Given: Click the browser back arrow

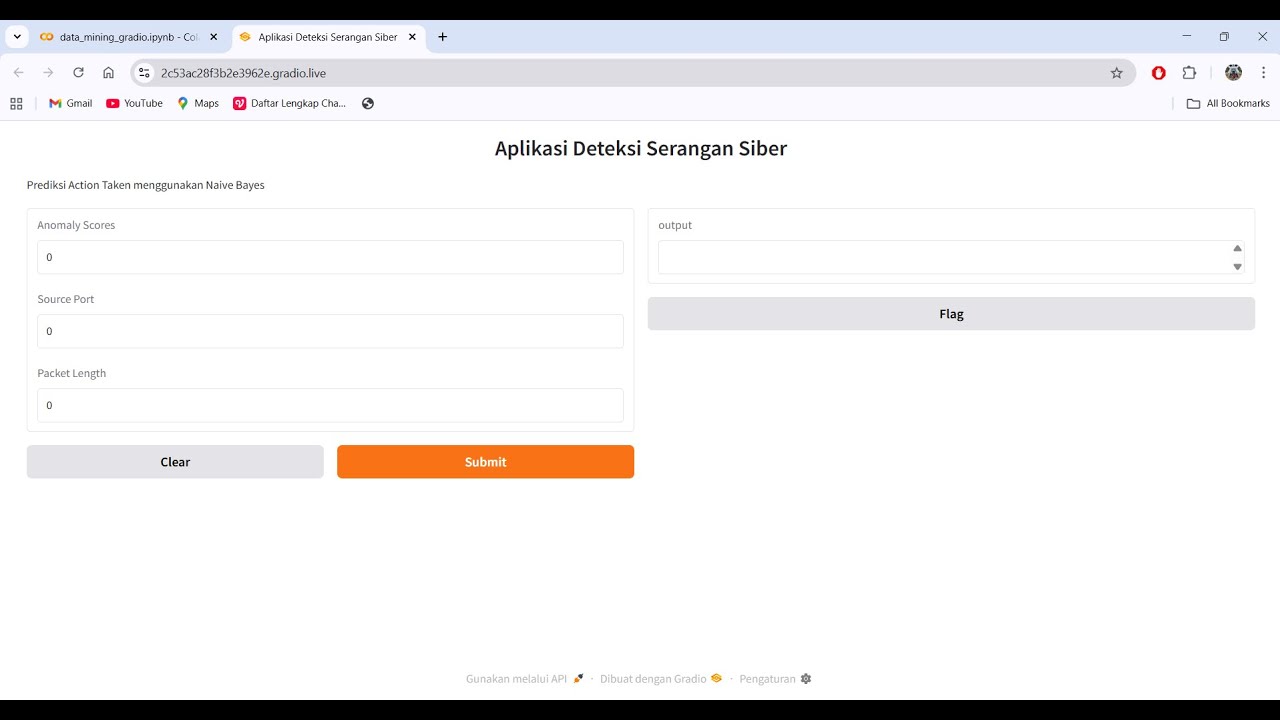Looking at the screenshot, I should (x=18, y=73).
